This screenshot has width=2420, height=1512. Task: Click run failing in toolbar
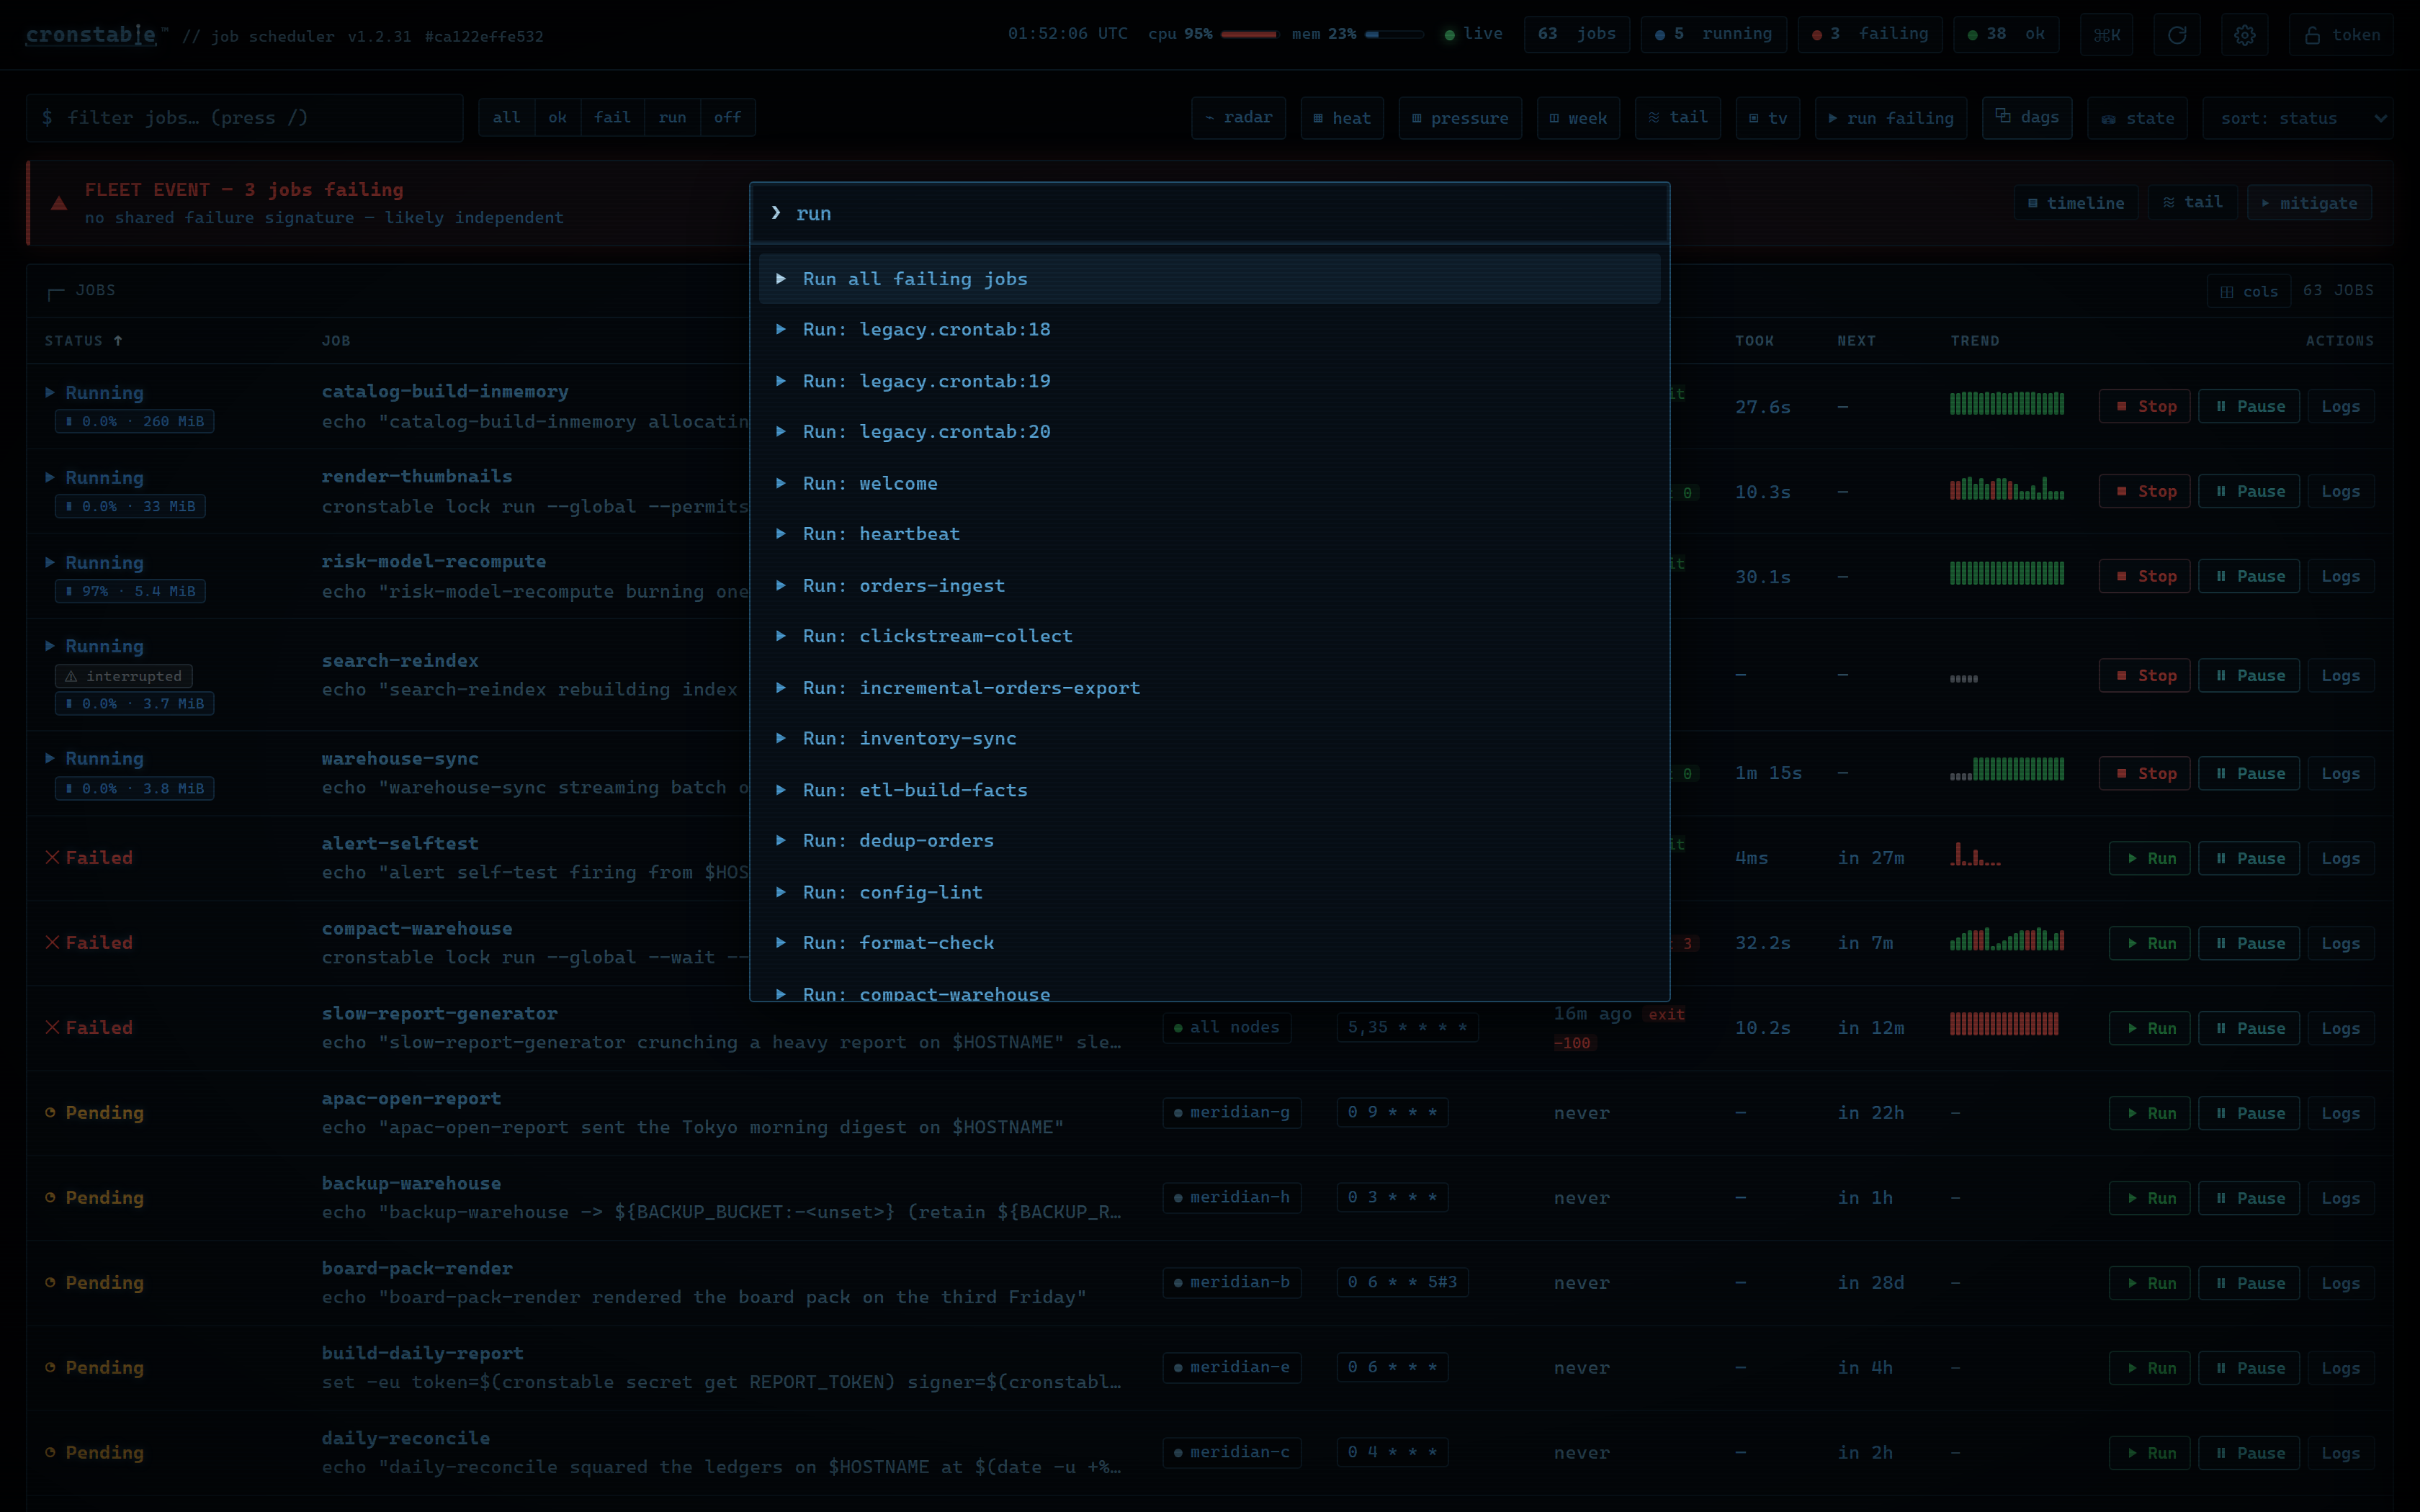(1891, 118)
